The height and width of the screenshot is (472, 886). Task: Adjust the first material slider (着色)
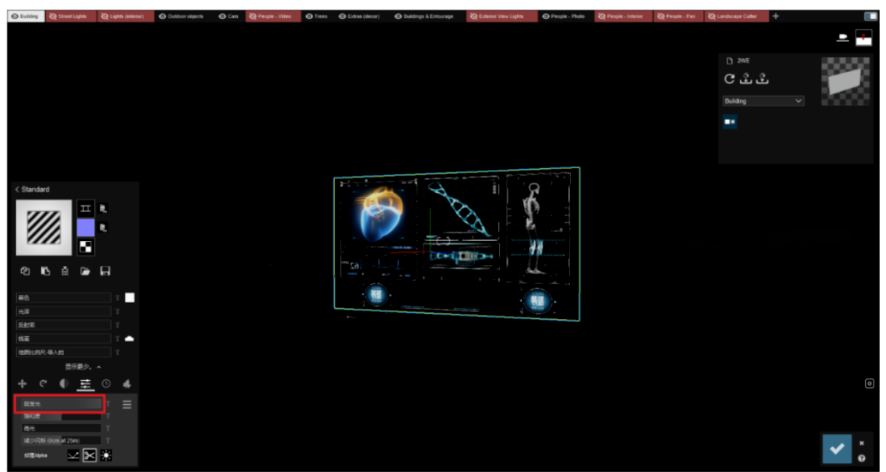pyautogui.click(x=64, y=297)
